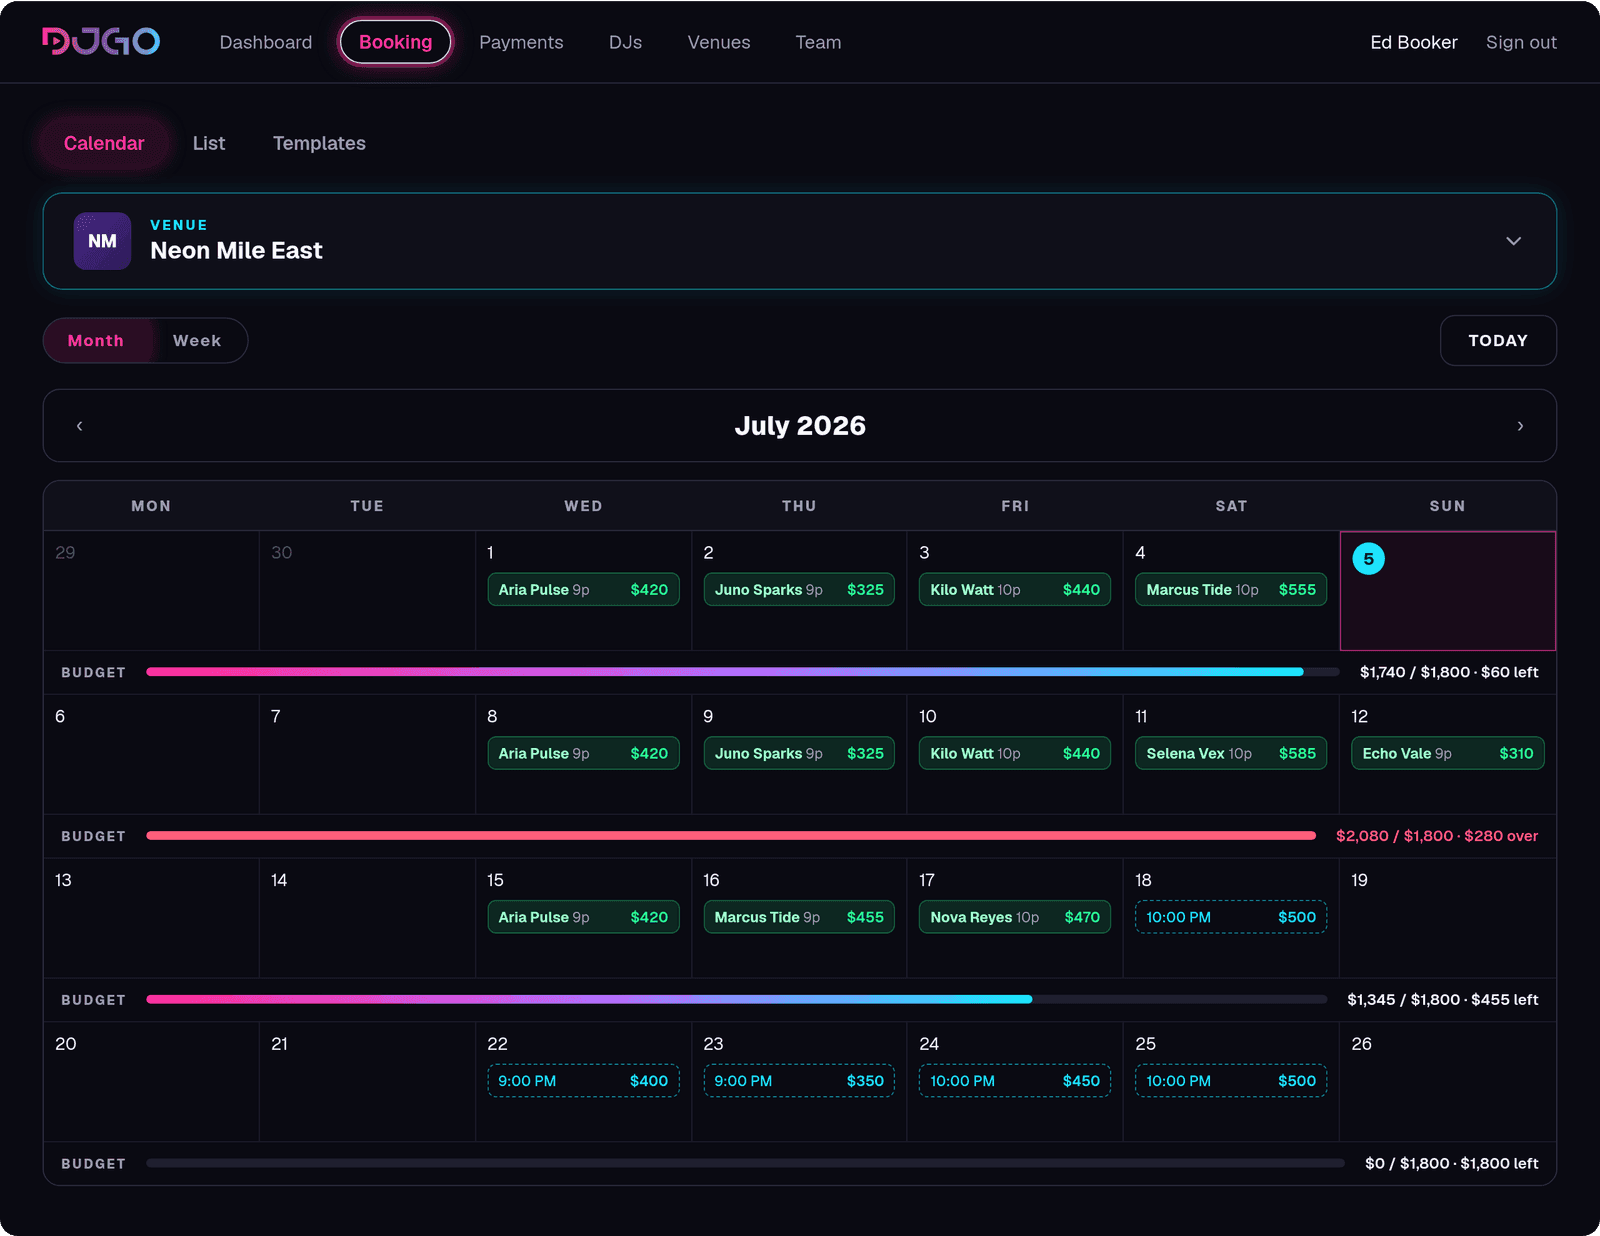Click open 10:00 PM $450 slot

pos(1015,1081)
